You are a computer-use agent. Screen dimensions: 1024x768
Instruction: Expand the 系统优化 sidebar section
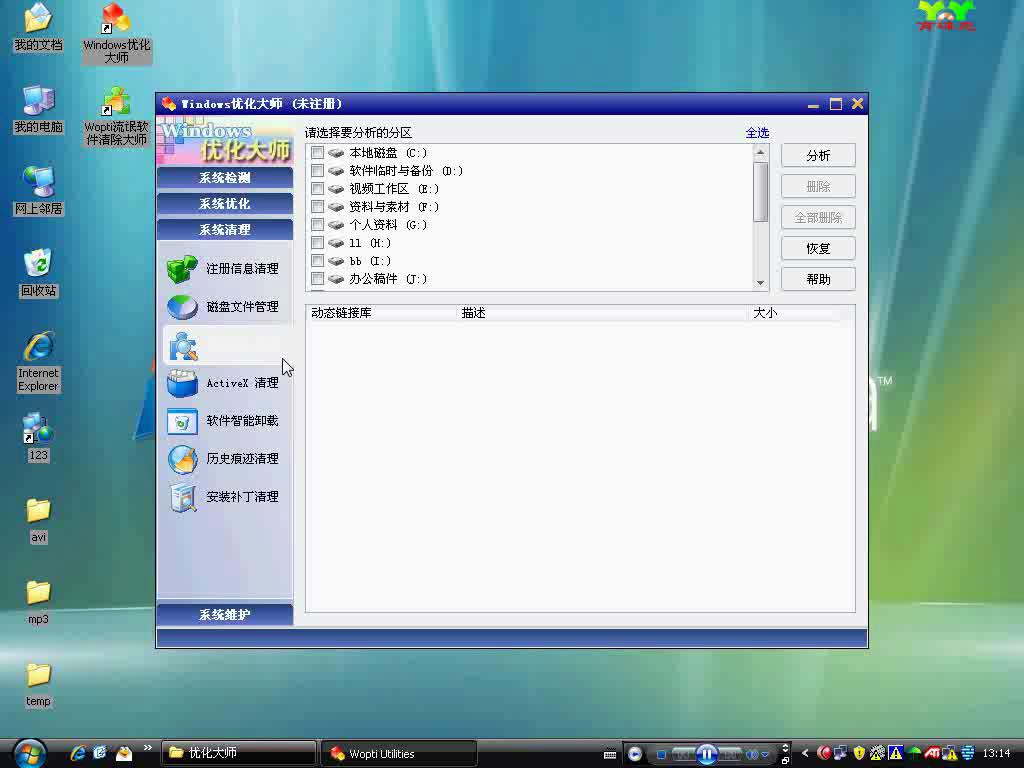225,204
